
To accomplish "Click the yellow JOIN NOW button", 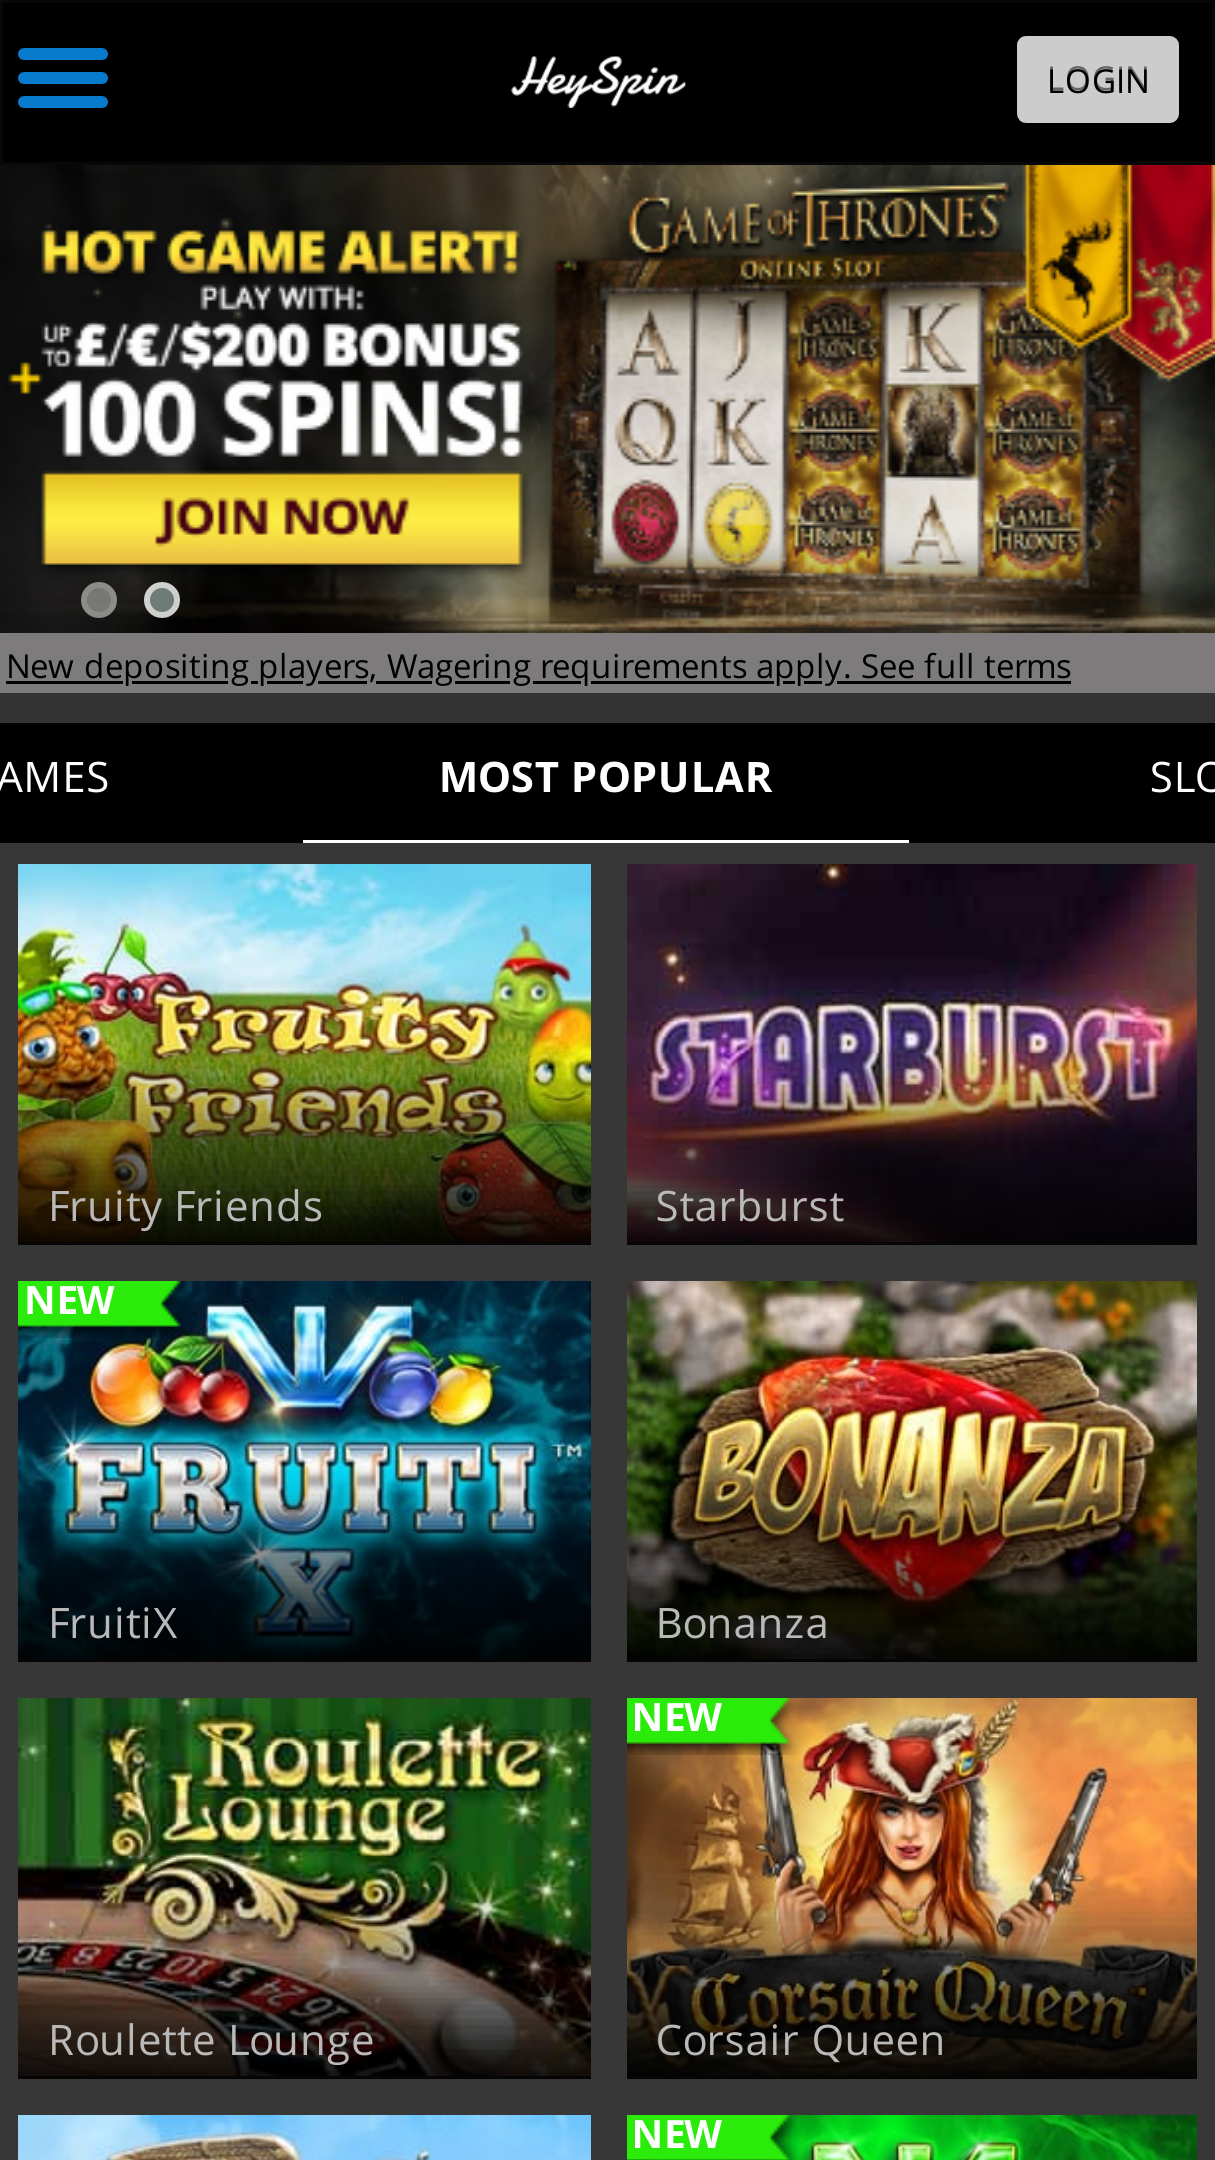I will [282, 519].
